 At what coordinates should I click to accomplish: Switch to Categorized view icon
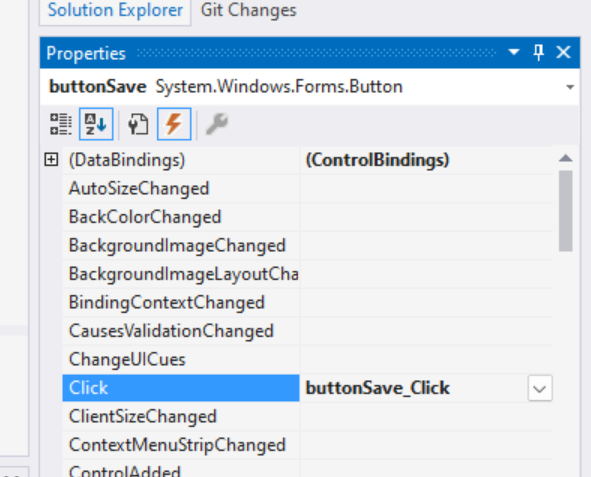coord(61,124)
